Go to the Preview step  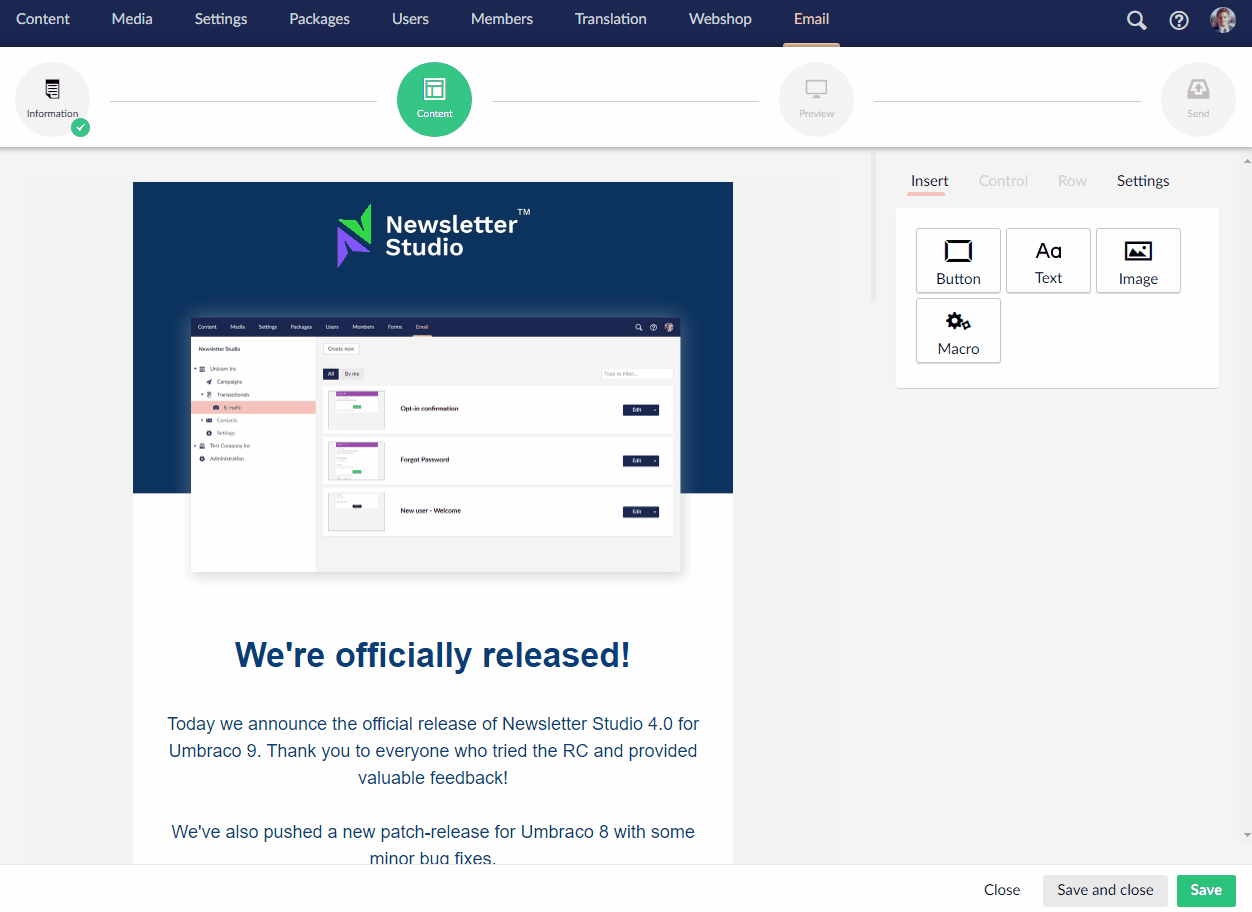[816, 100]
